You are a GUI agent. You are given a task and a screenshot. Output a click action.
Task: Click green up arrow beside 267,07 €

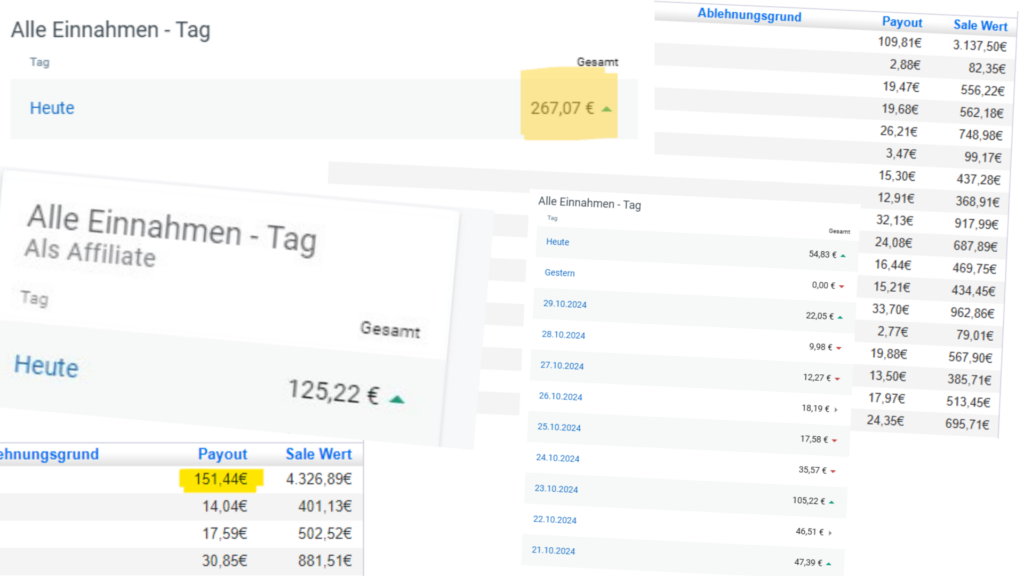pyautogui.click(x=607, y=109)
